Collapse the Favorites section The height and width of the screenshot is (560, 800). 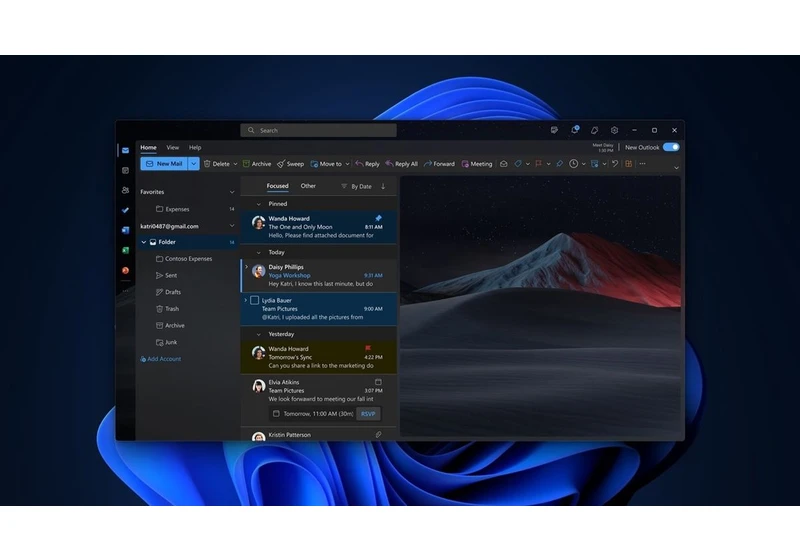232,192
